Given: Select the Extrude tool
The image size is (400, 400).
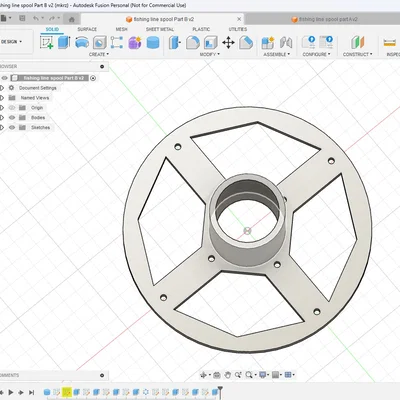Looking at the screenshot, I should (64, 43).
